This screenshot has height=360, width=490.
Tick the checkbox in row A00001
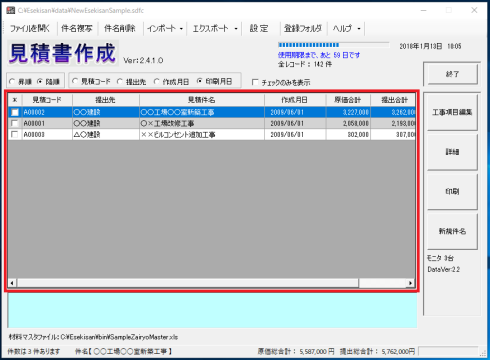pos(15,123)
